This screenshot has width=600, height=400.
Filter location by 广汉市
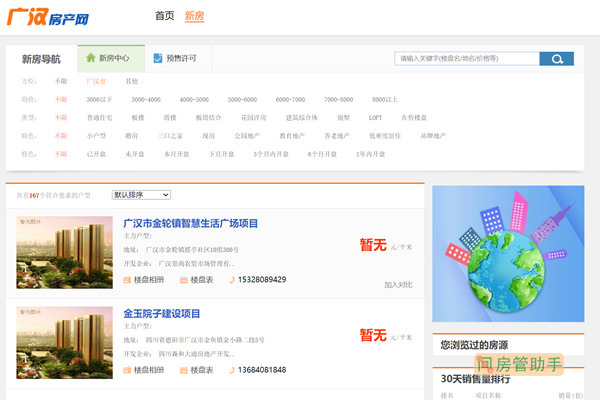(x=96, y=81)
